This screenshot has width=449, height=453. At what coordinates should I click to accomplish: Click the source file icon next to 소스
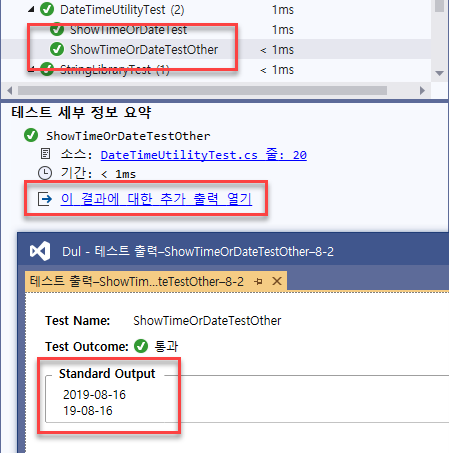coord(45,154)
